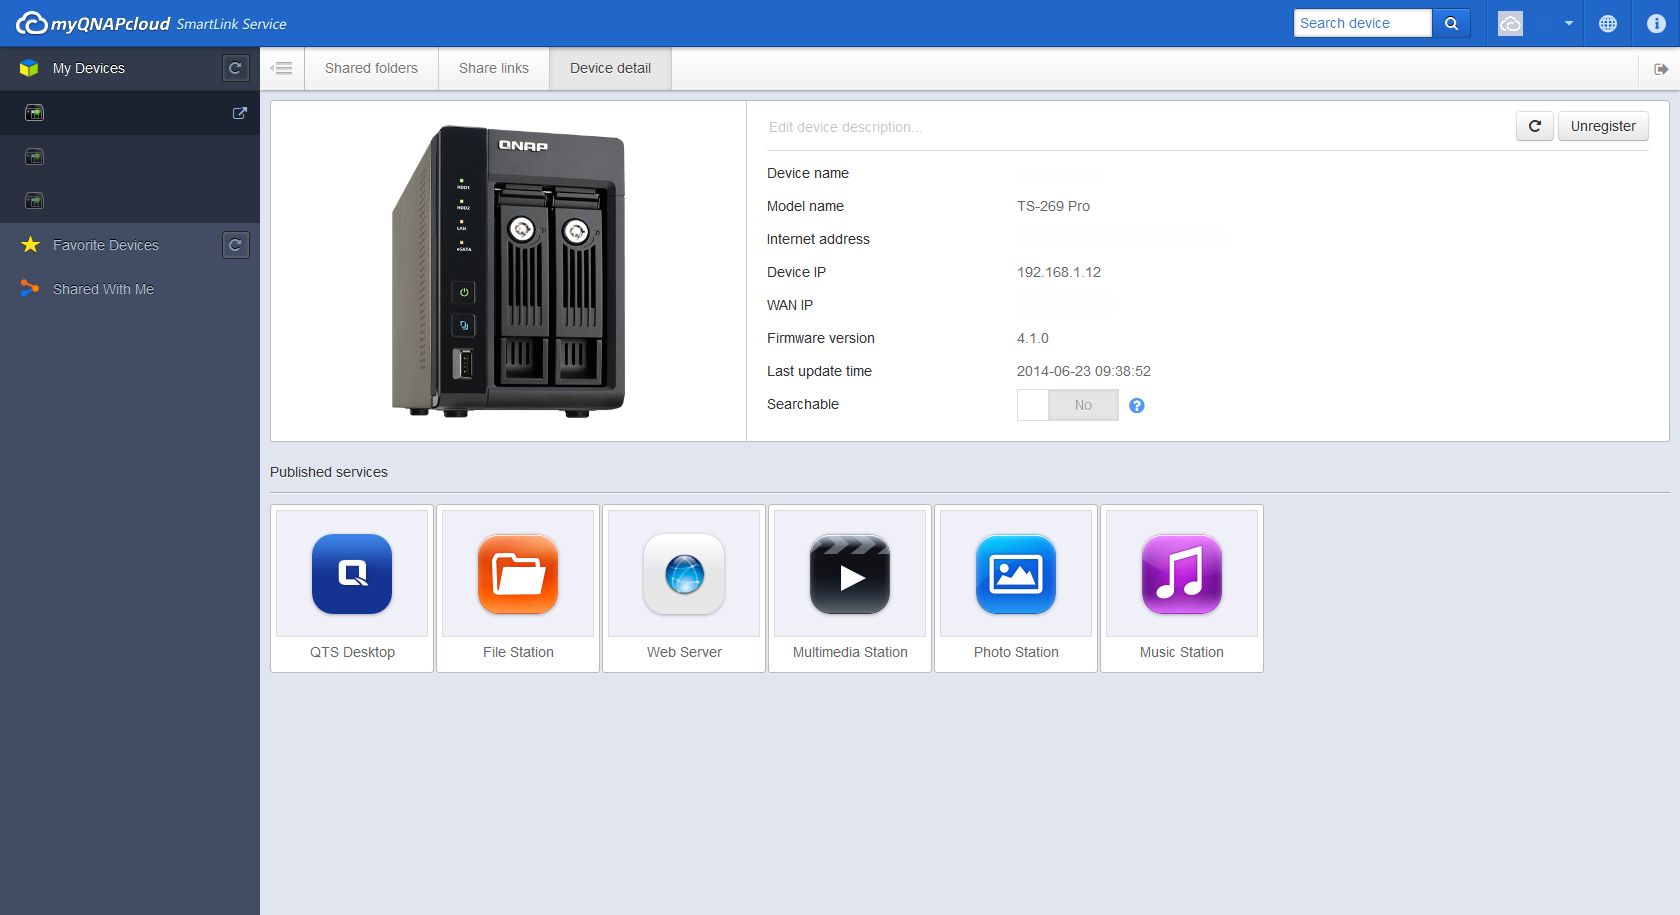
Task: Open the QTS Desktop service
Action: click(x=352, y=588)
